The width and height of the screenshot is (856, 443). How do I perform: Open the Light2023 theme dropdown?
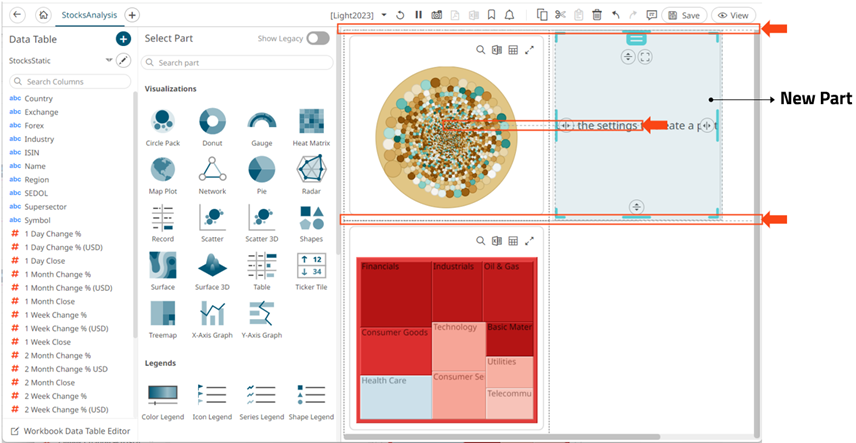(384, 15)
